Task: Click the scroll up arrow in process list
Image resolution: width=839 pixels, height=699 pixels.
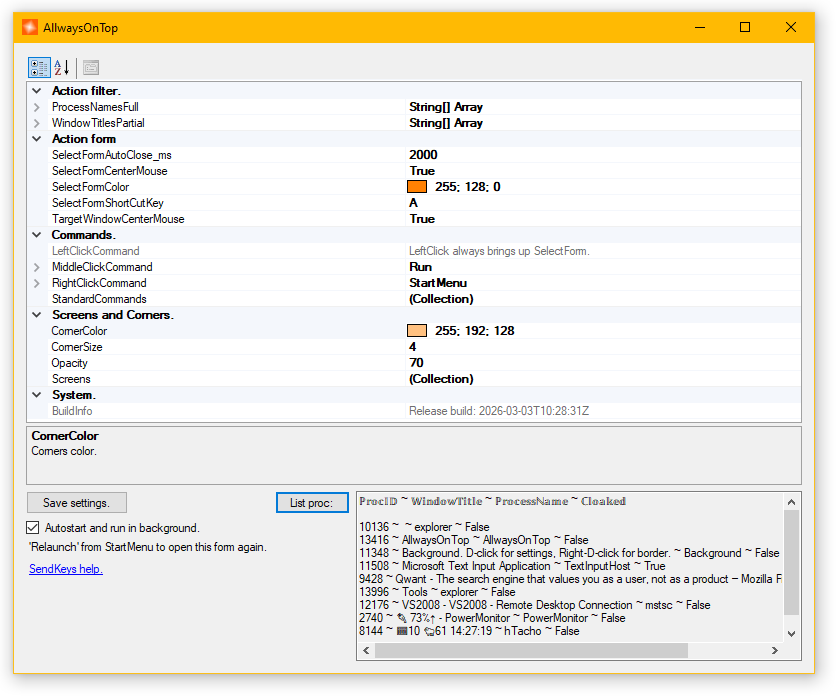Action: pos(793,503)
